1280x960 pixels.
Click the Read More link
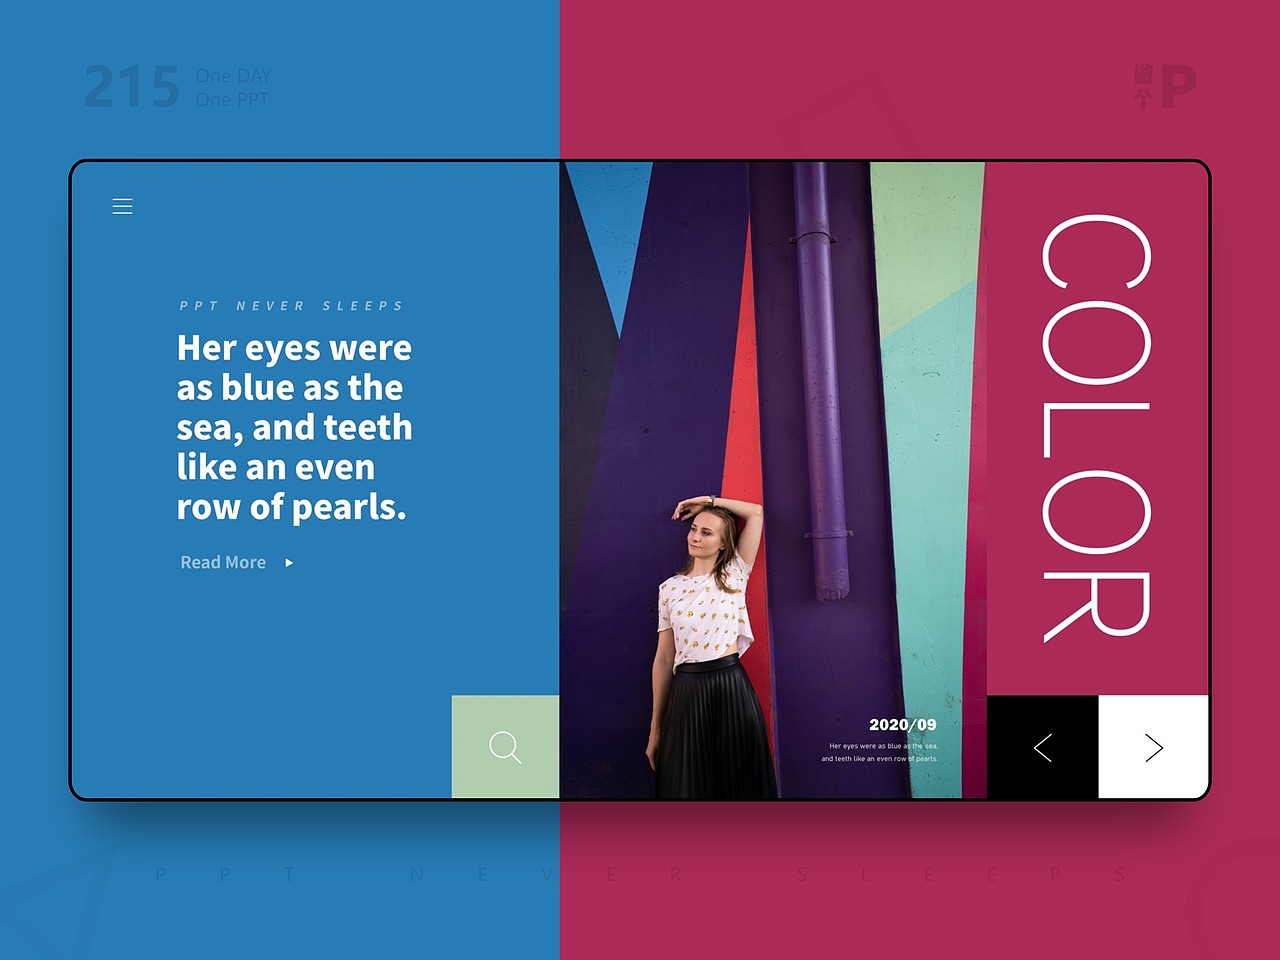click(x=223, y=562)
